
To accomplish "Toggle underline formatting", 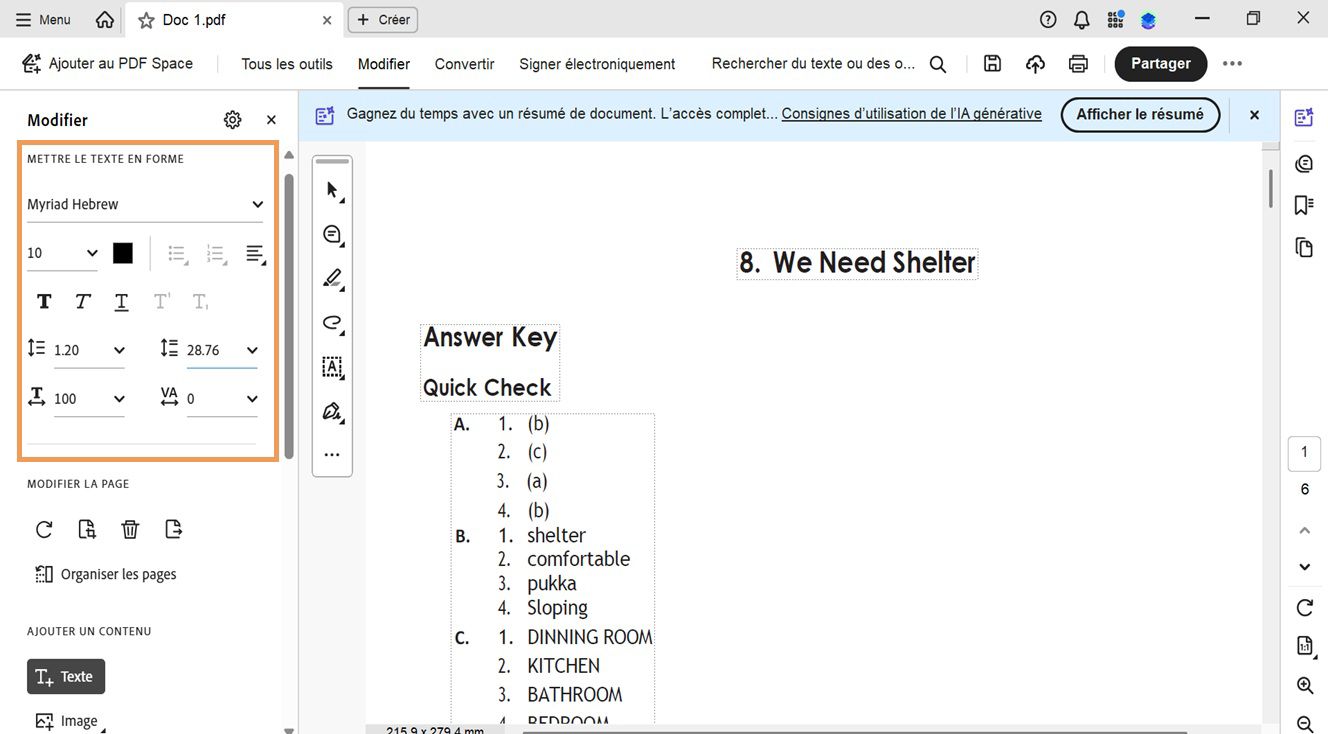I will click(121, 300).
